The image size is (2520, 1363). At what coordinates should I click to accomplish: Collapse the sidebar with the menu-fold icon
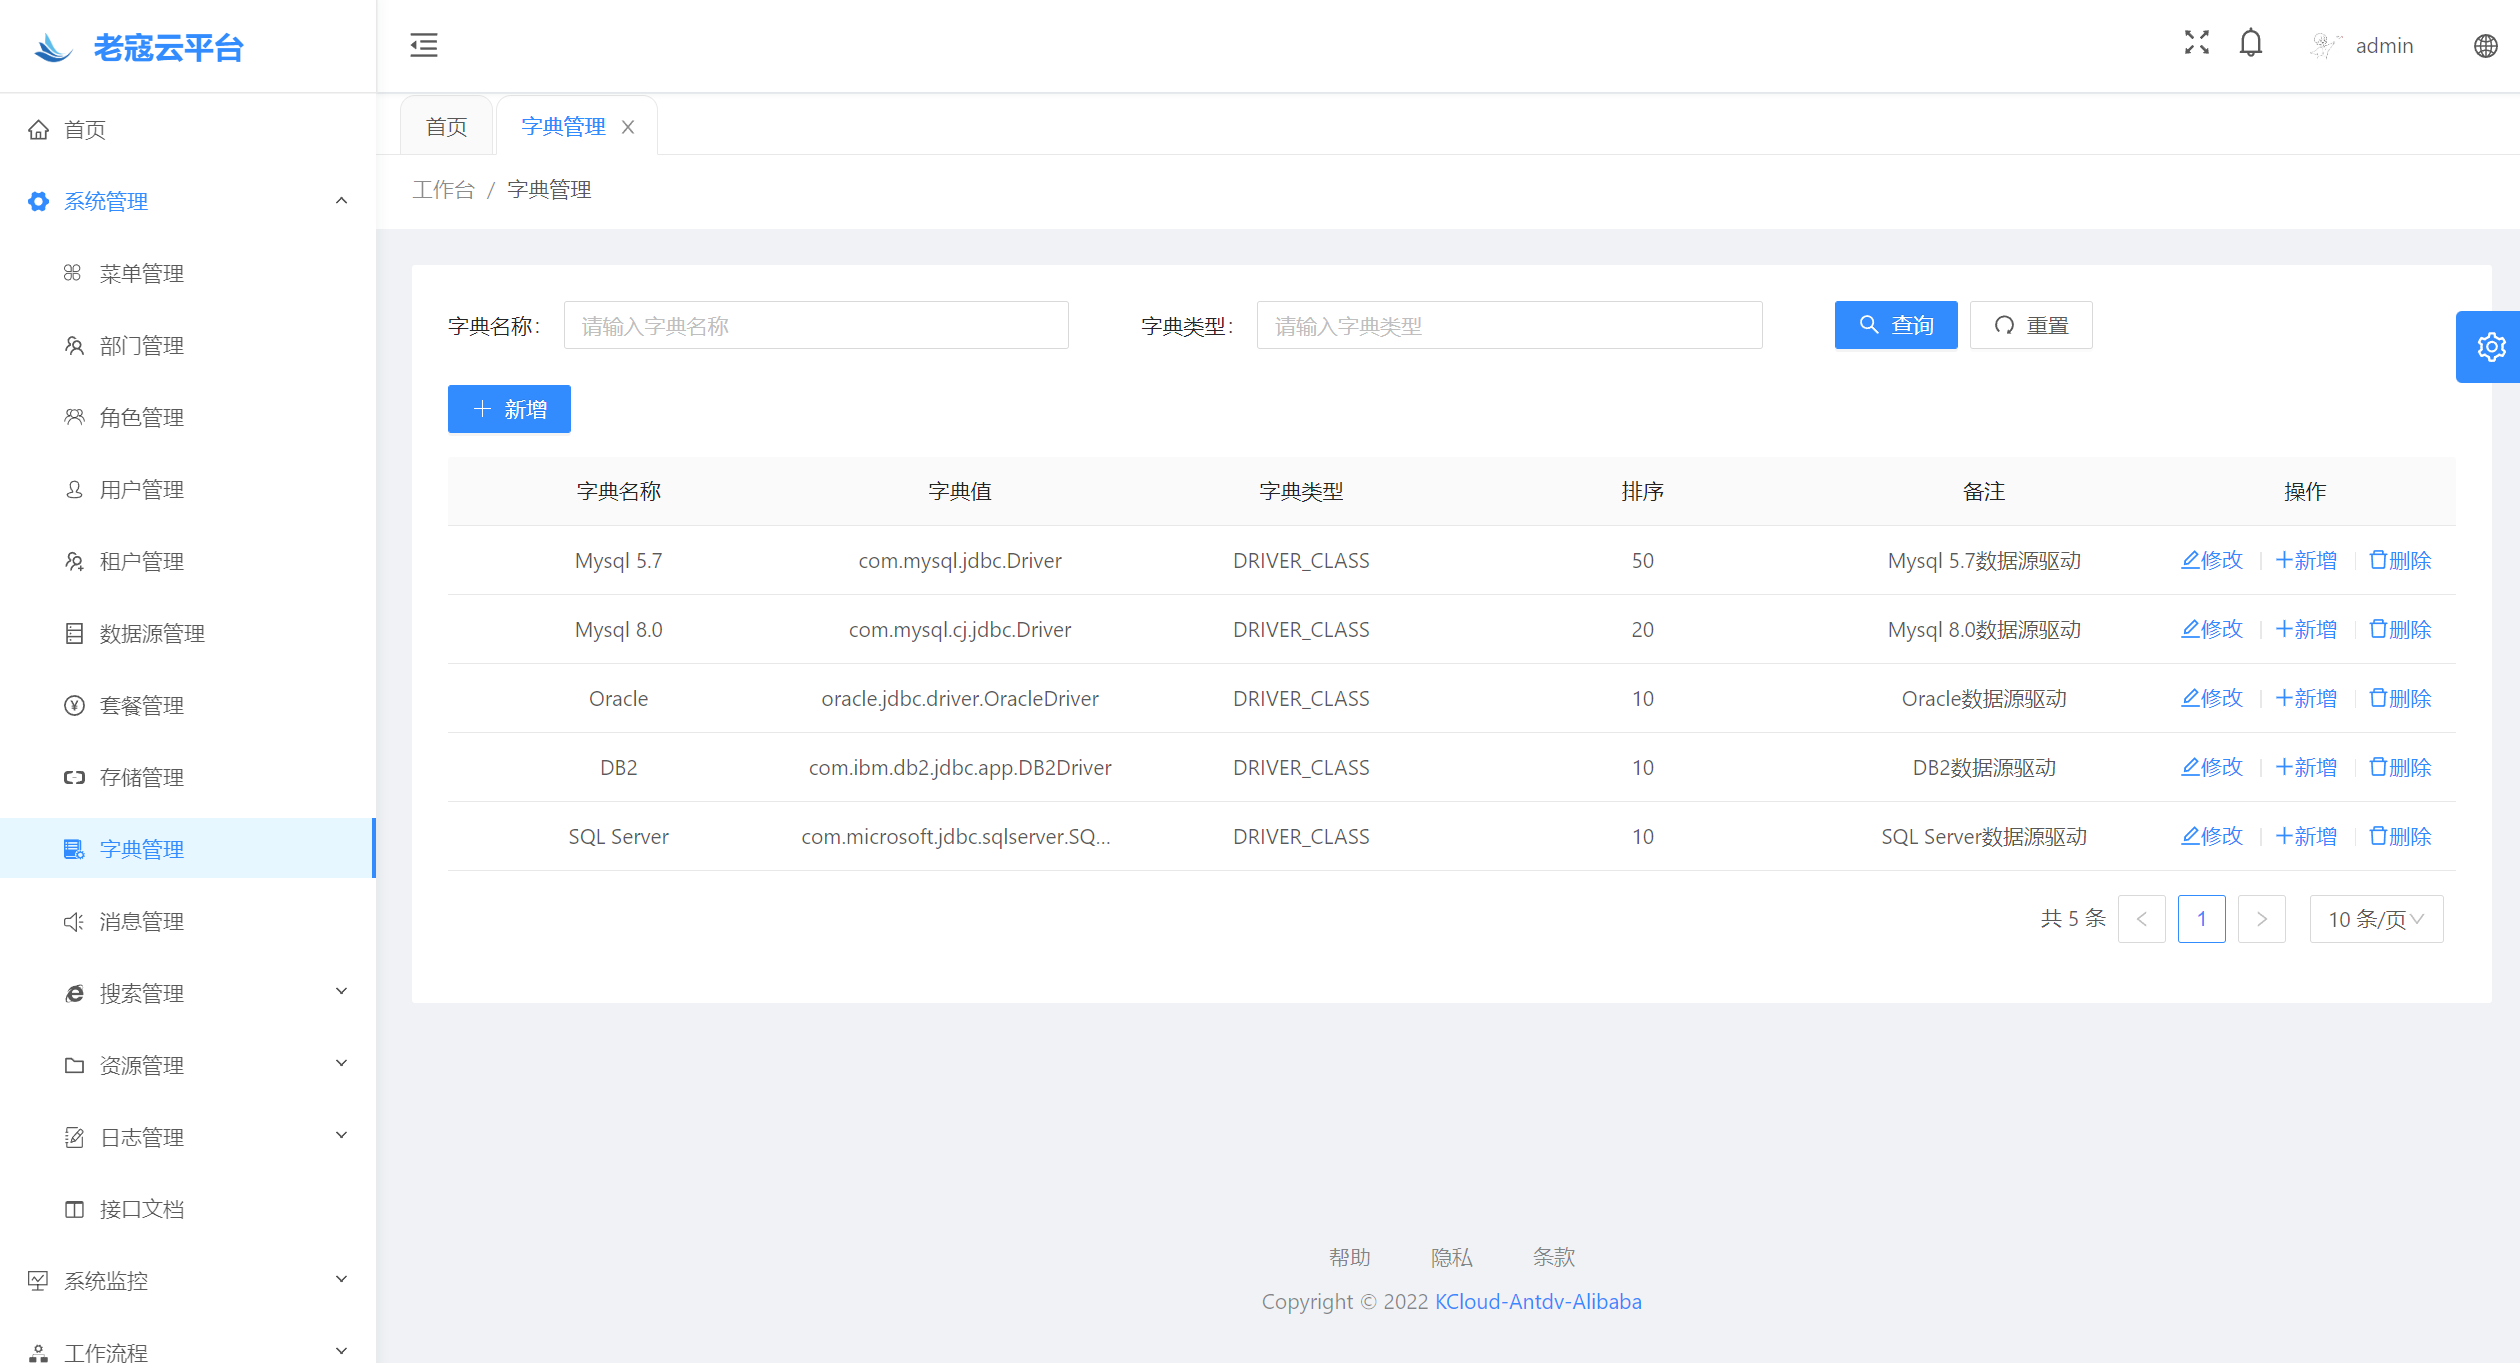(x=423, y=45)
